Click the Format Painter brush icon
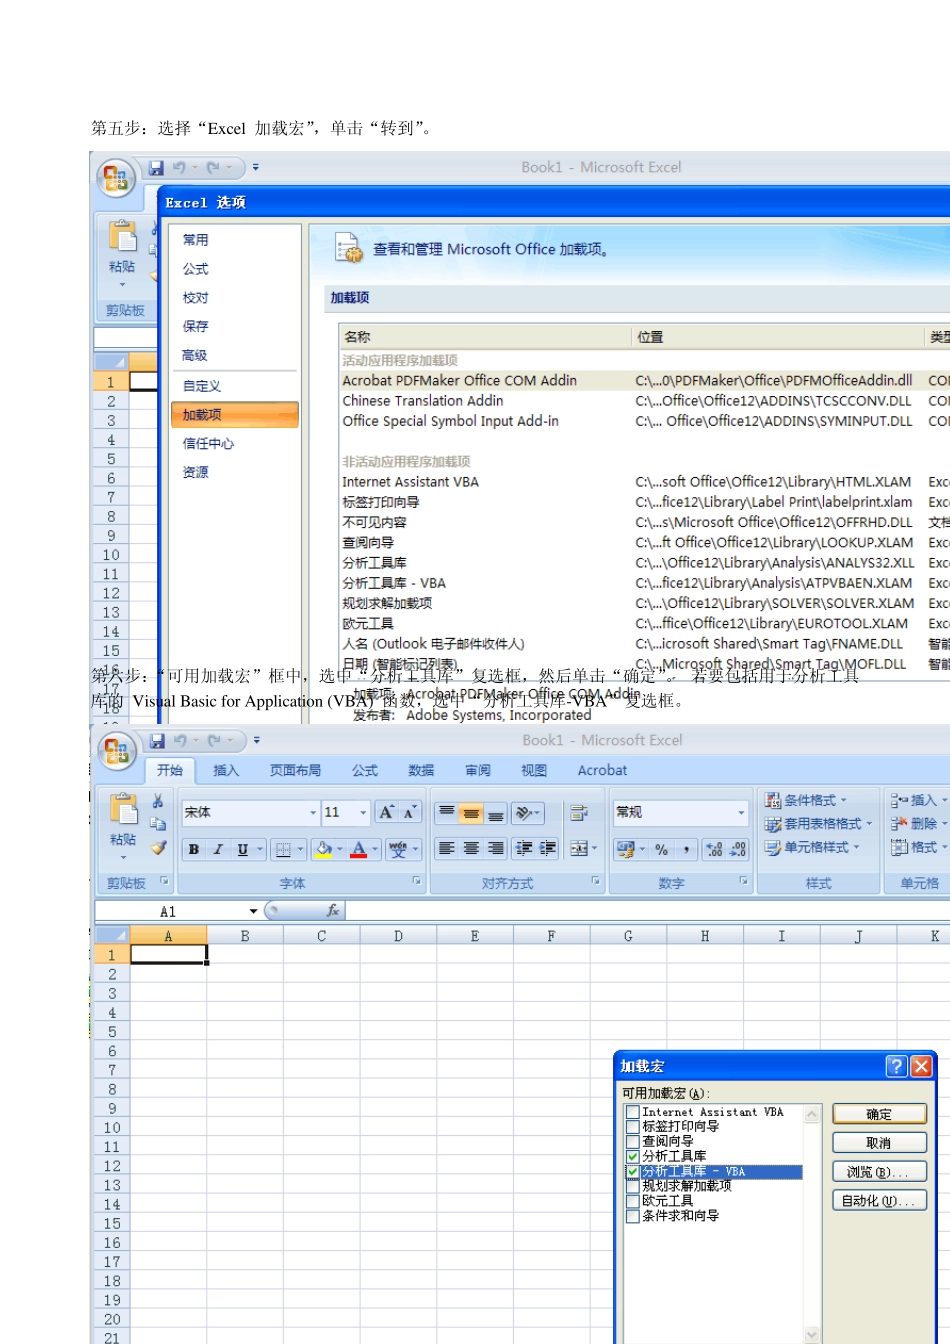Screen dimensions: 950x1344 click(x=158, y=848)
